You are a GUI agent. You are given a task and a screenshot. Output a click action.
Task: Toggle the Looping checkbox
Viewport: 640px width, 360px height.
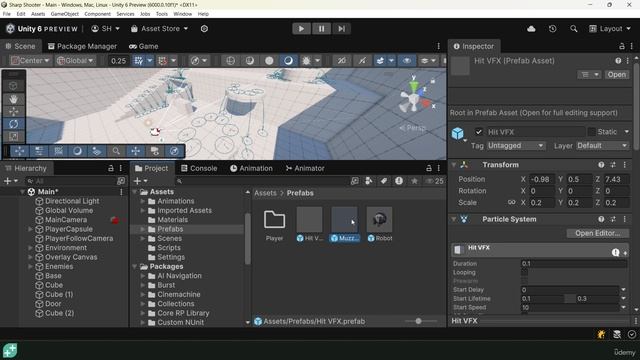524,272
